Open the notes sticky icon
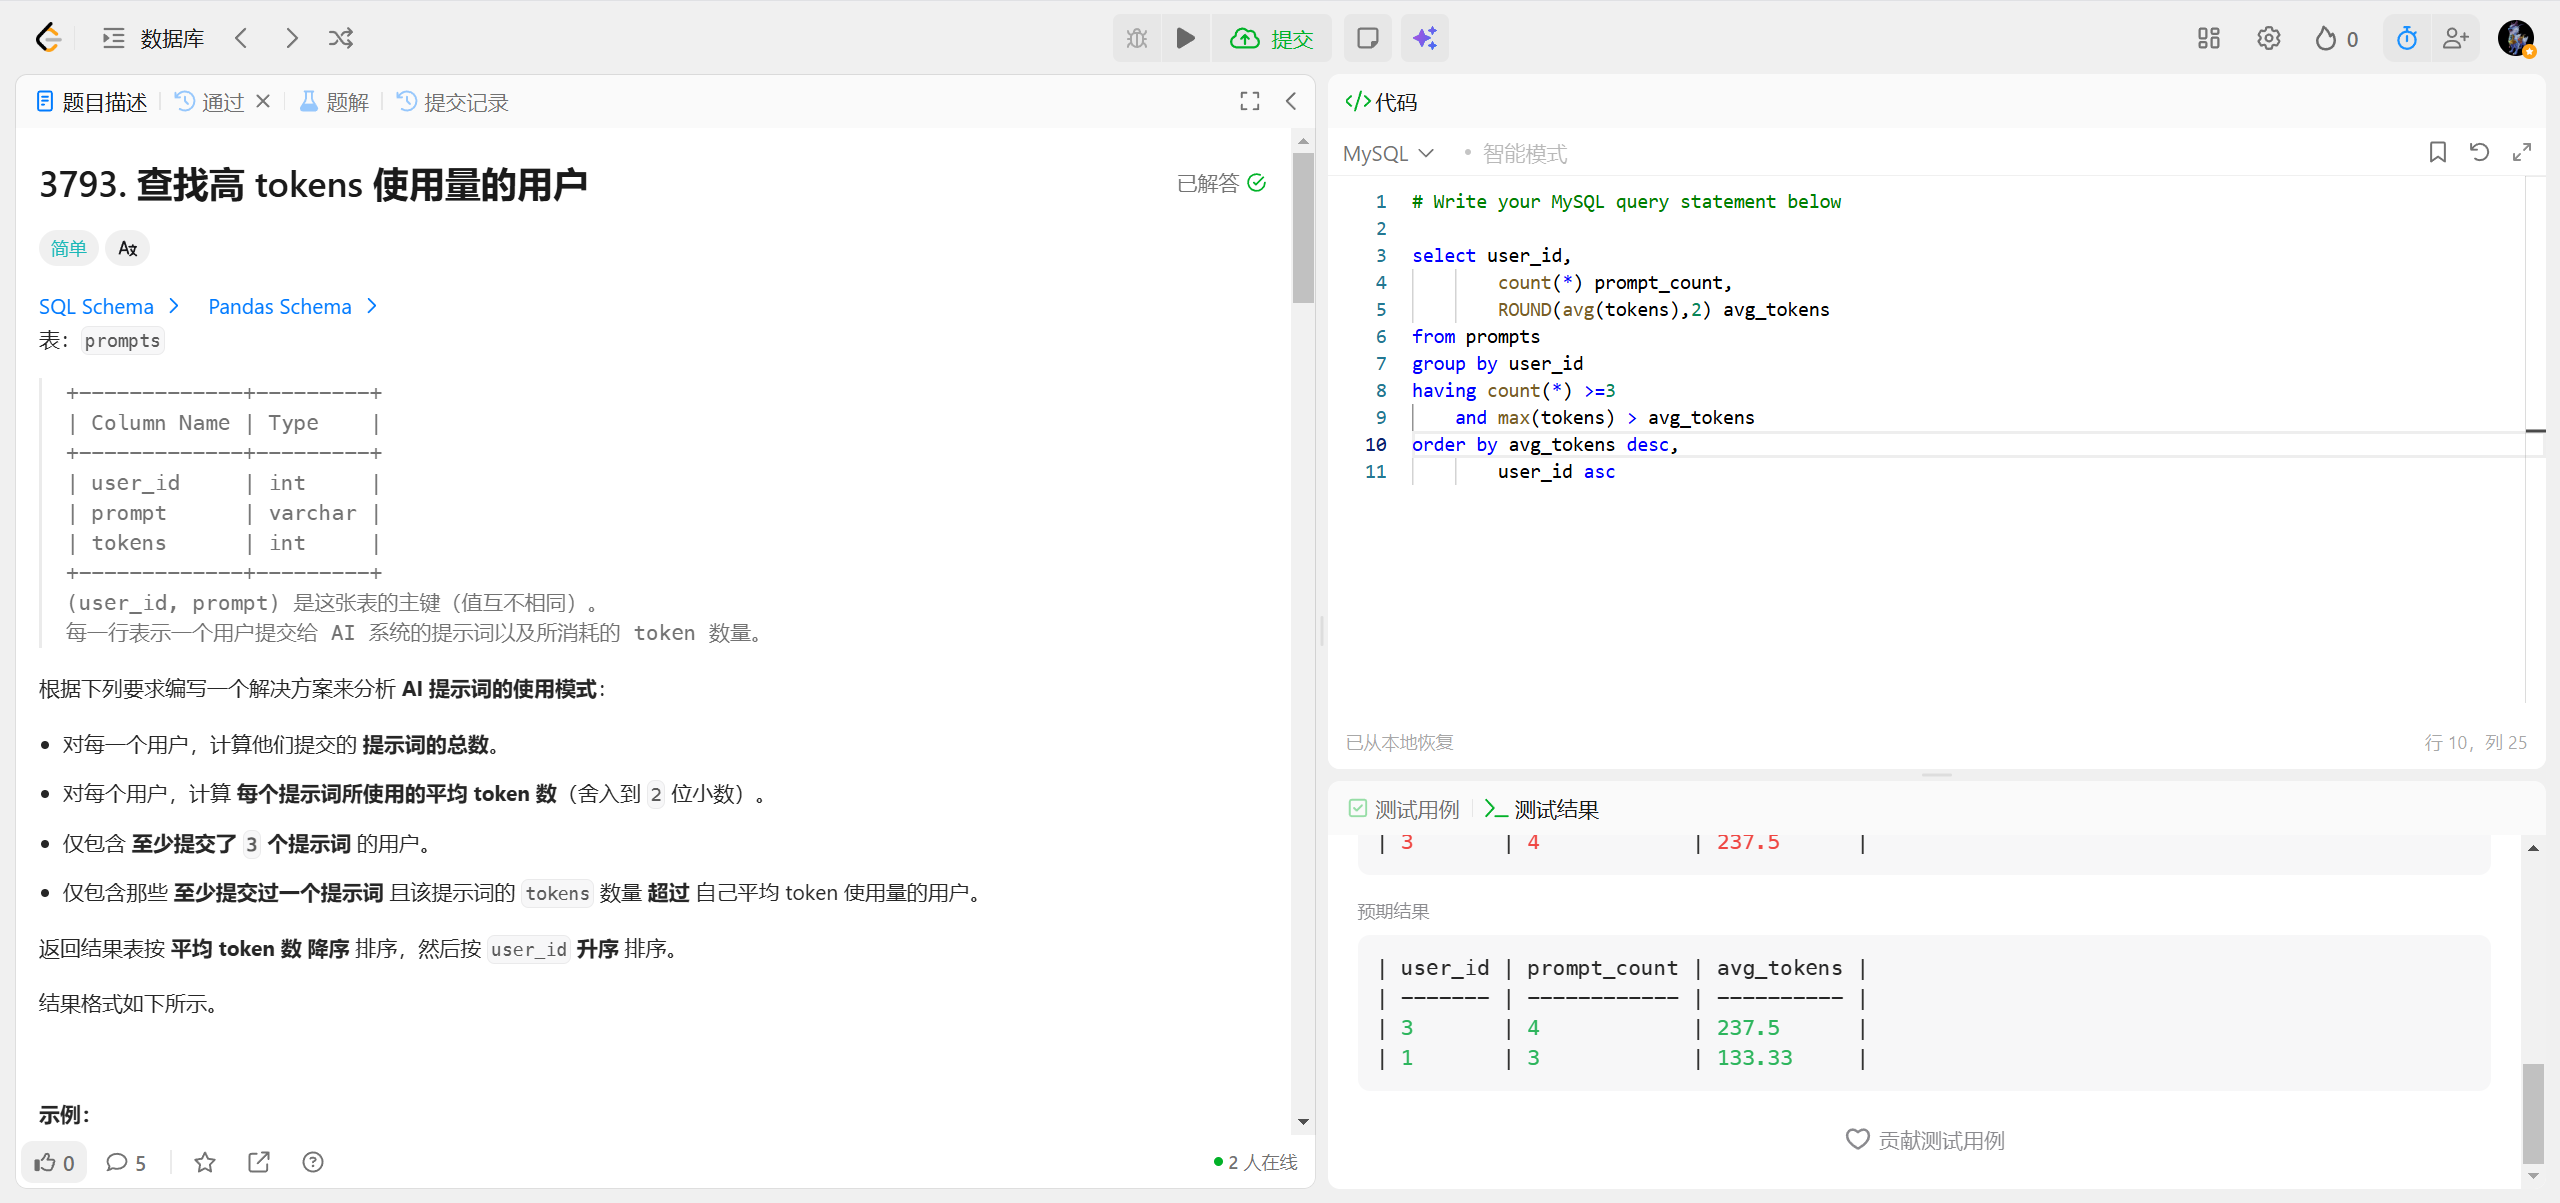The width and height of the screenshot is (2560, 1203). point(1367,38)
